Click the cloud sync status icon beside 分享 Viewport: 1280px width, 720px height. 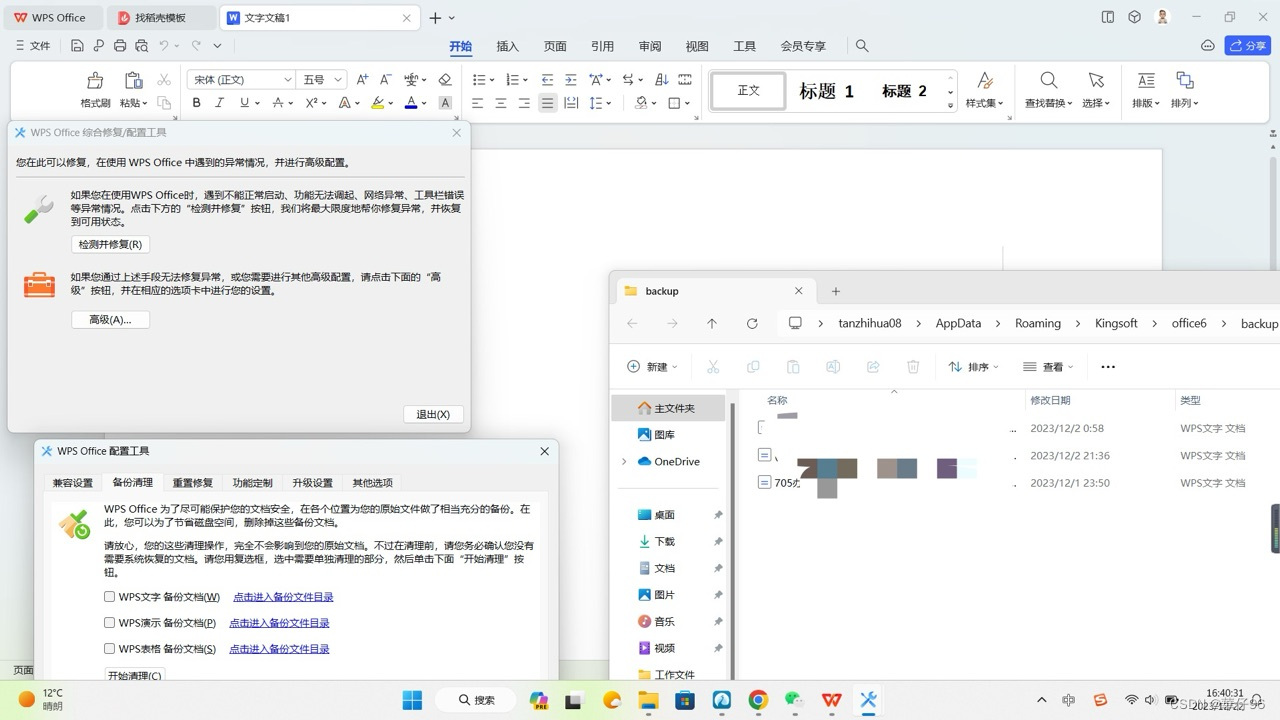pyautogui.click(x=1208, y=46)
